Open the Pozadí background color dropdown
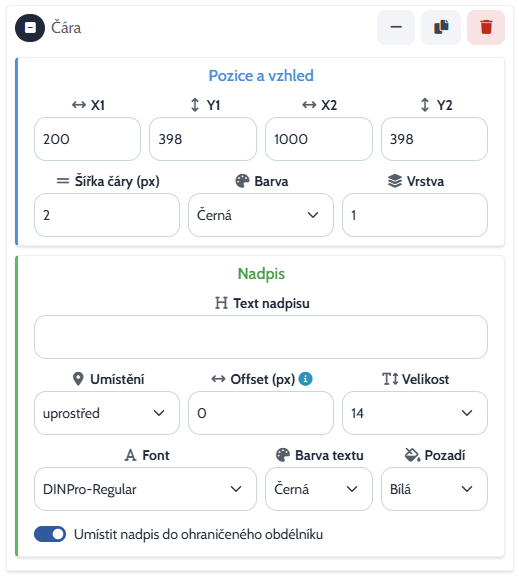Screen dimensions: 519x577 (434, 489)
